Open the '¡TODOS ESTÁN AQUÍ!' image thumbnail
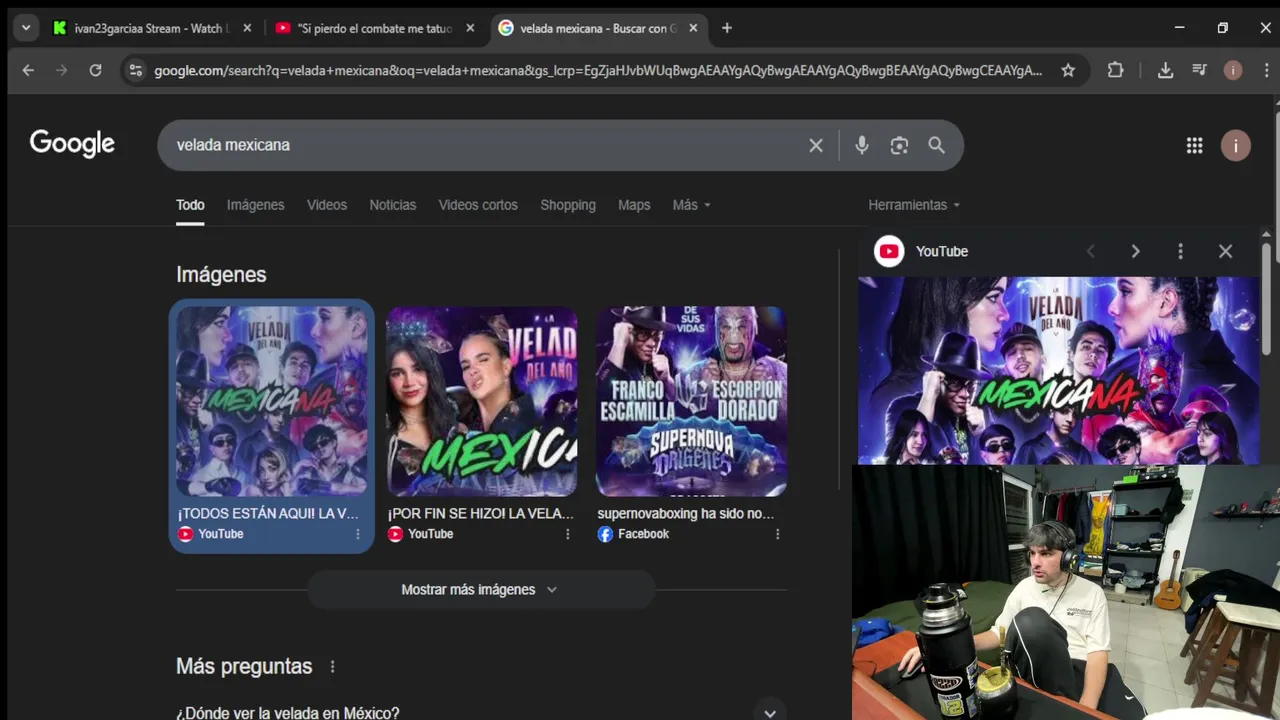Viewport: 1280px width, 720px height. pyautogui.click(x=271, y=401)
